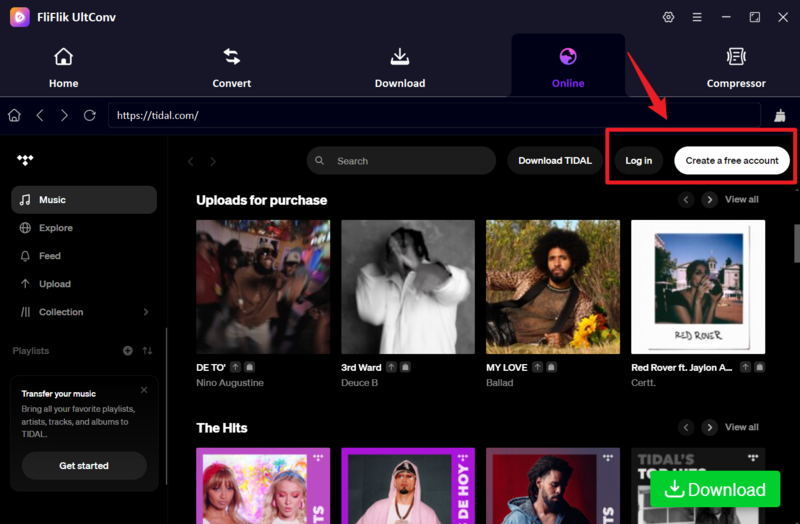Viewport: 800px width, 524px height.
Task: Click the upload badge next to Red Rover
Action: (745, 367)
